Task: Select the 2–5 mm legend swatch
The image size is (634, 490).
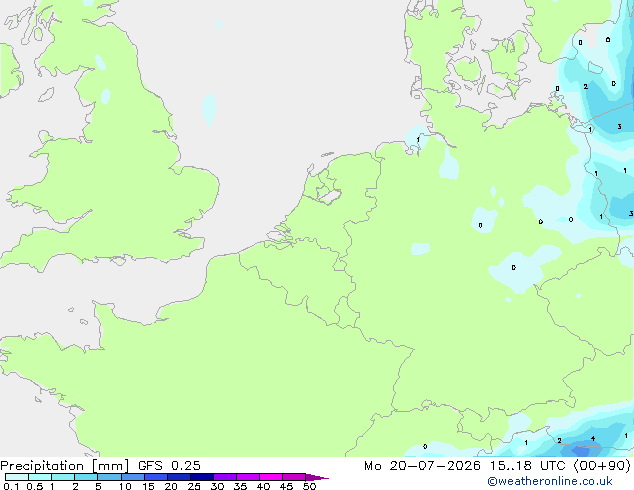Action: pyautogui.click(x=86, y=477)
